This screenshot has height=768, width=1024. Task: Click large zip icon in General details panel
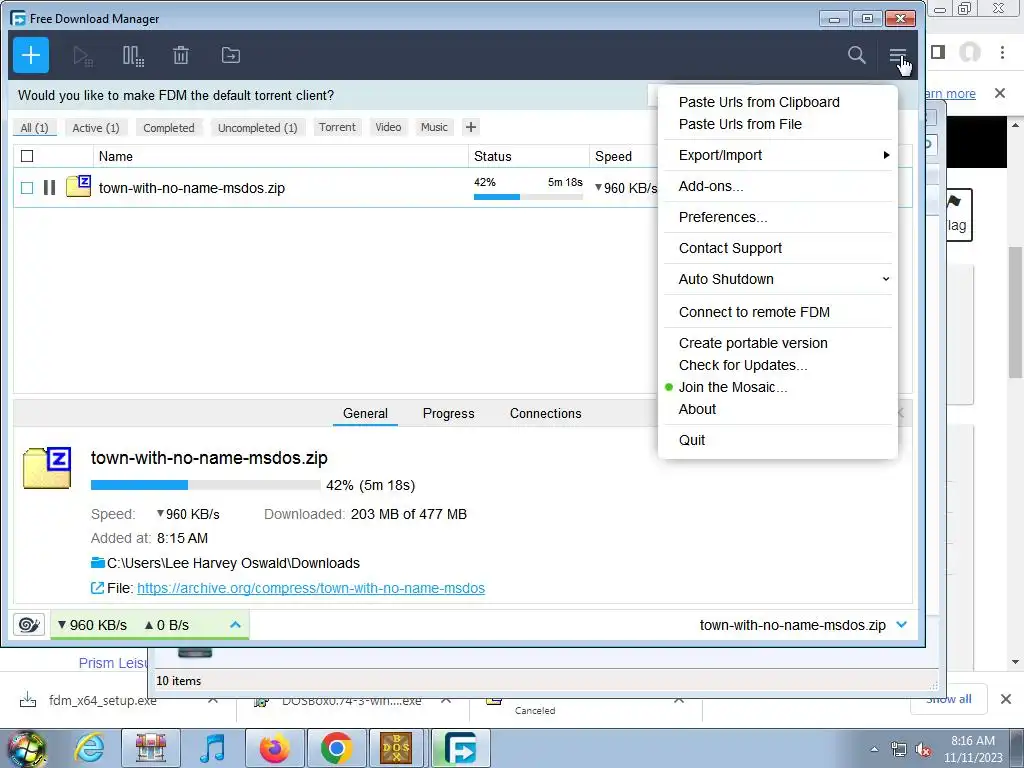click(x=46, y=468)
